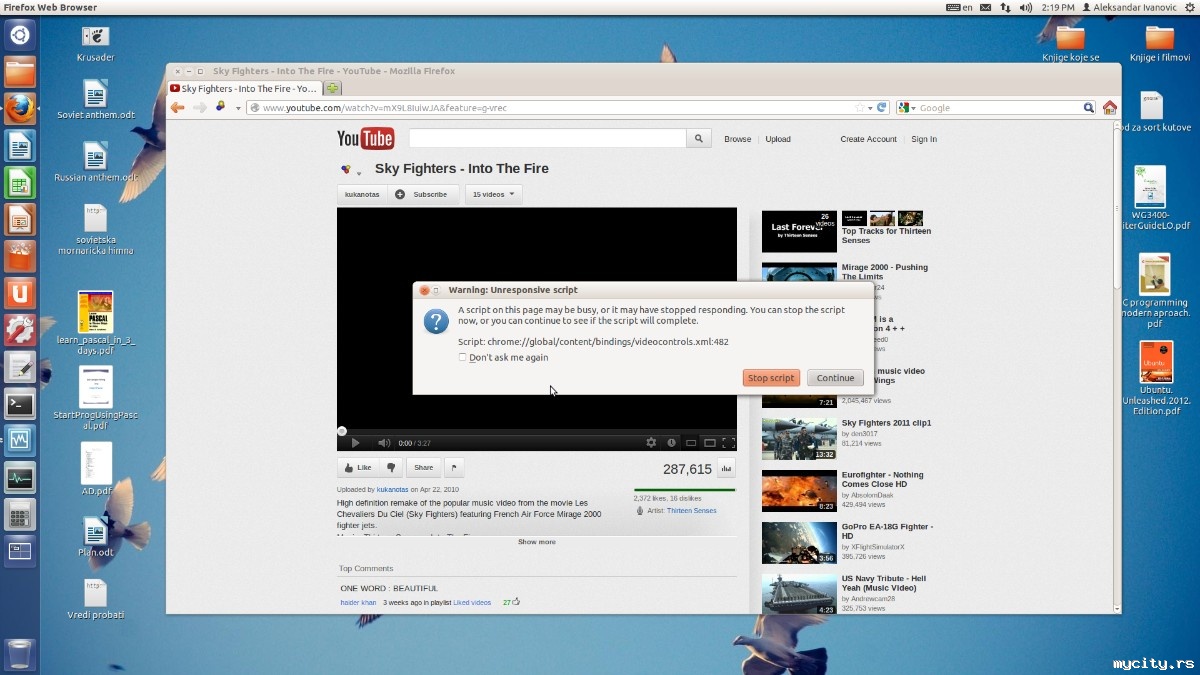Click the 'Stop script' button
This screenshot has height=675, width=1200.
[771, 378]
